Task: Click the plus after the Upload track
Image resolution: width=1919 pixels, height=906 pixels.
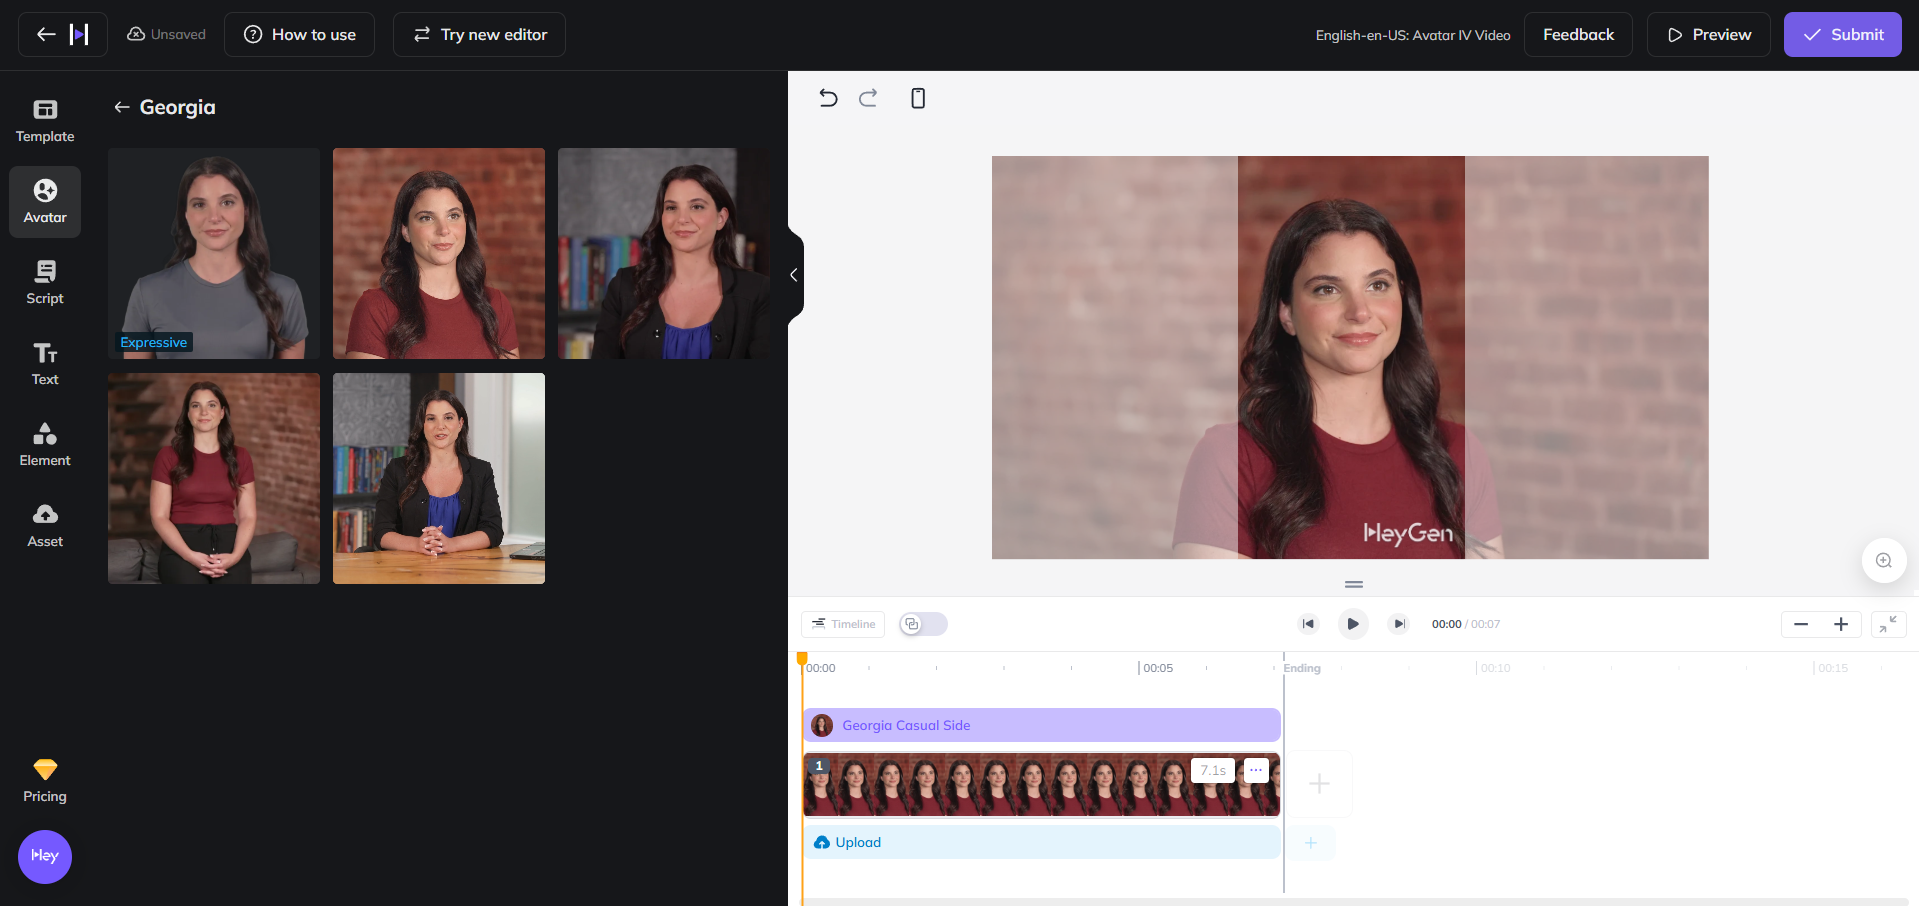Action: [1311, 843]
